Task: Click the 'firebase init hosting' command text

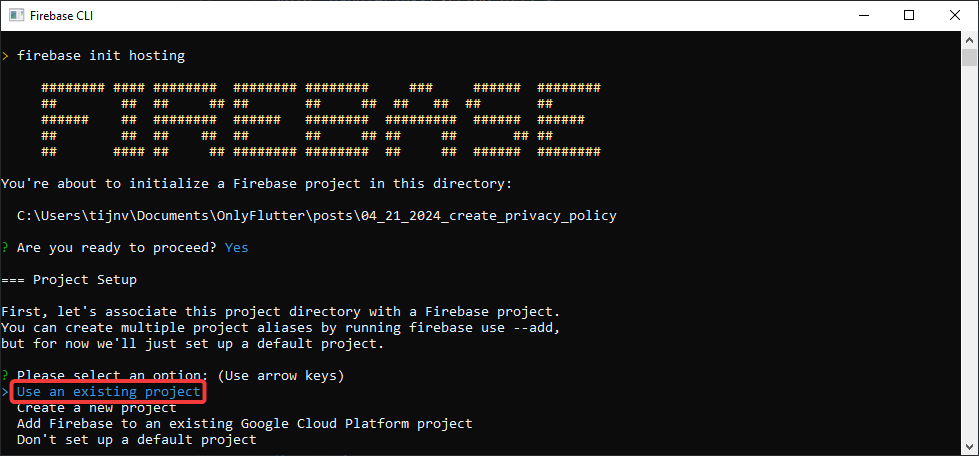Action: [x=101, y=56]
